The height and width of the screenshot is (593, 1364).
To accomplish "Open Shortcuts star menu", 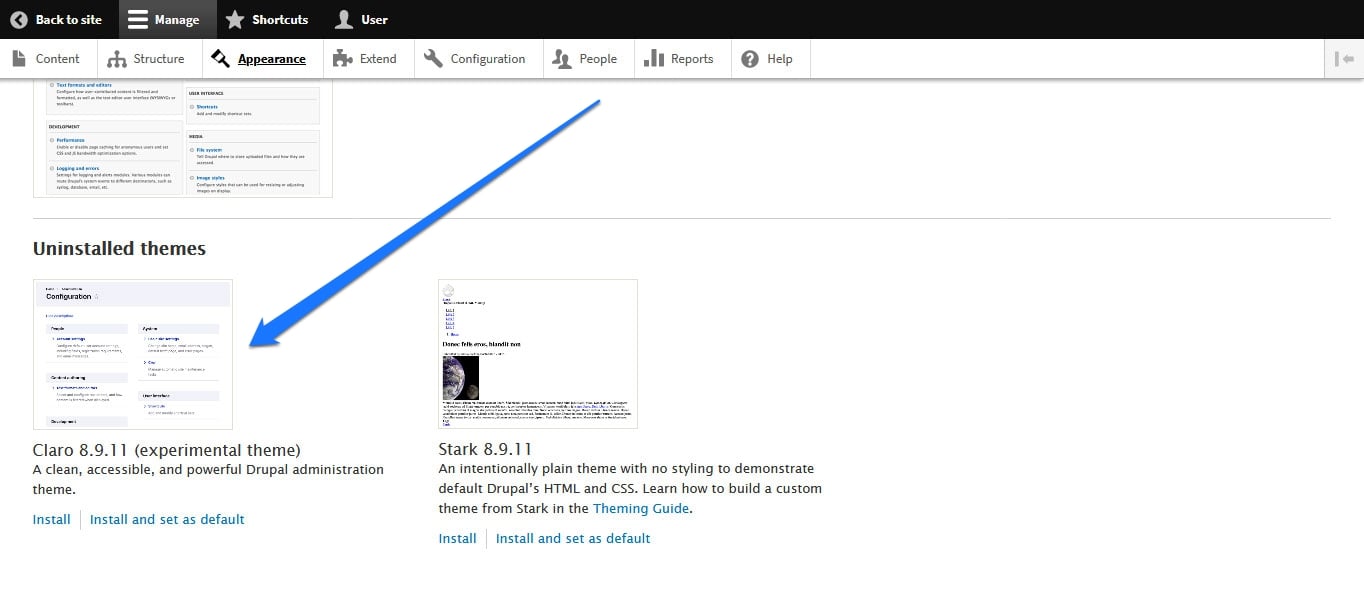I will (267, 19).
